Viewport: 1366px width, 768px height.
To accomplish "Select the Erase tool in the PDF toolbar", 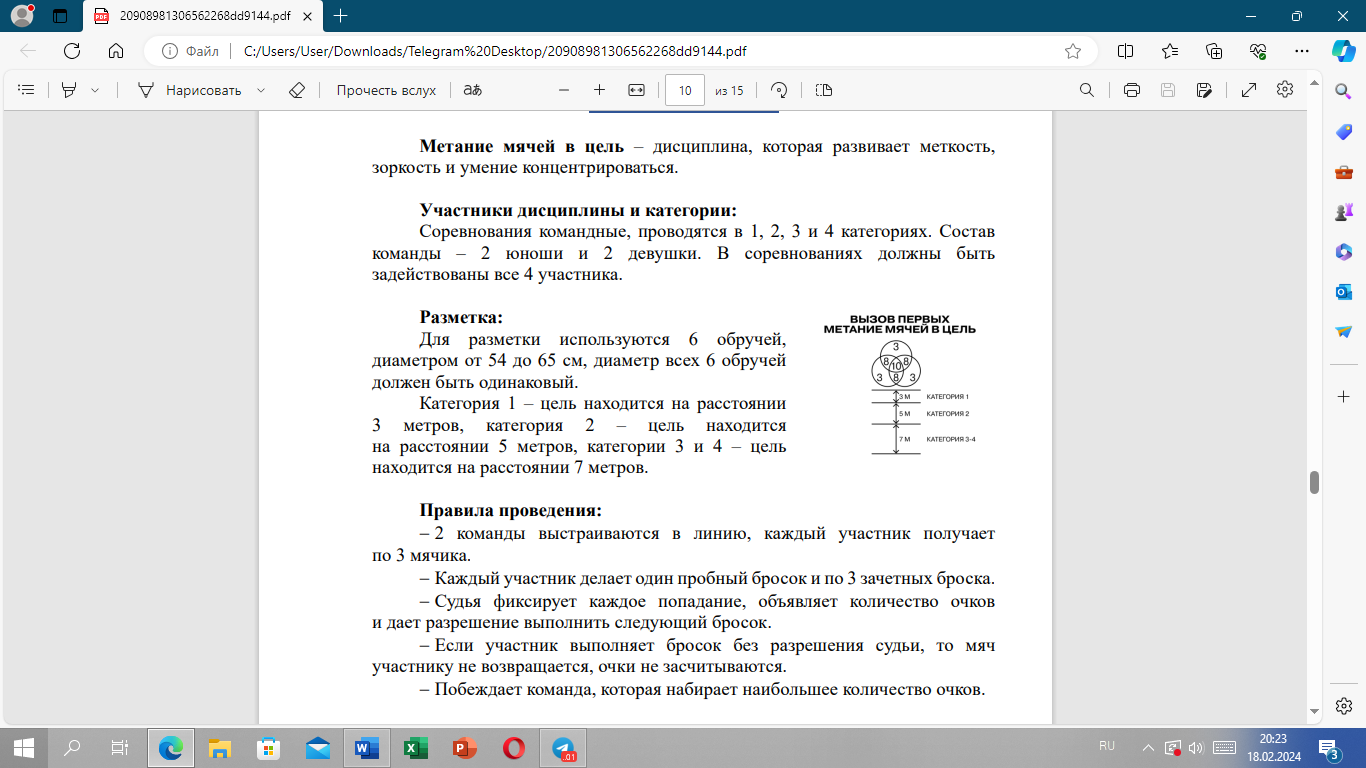I will coord(296,90).
